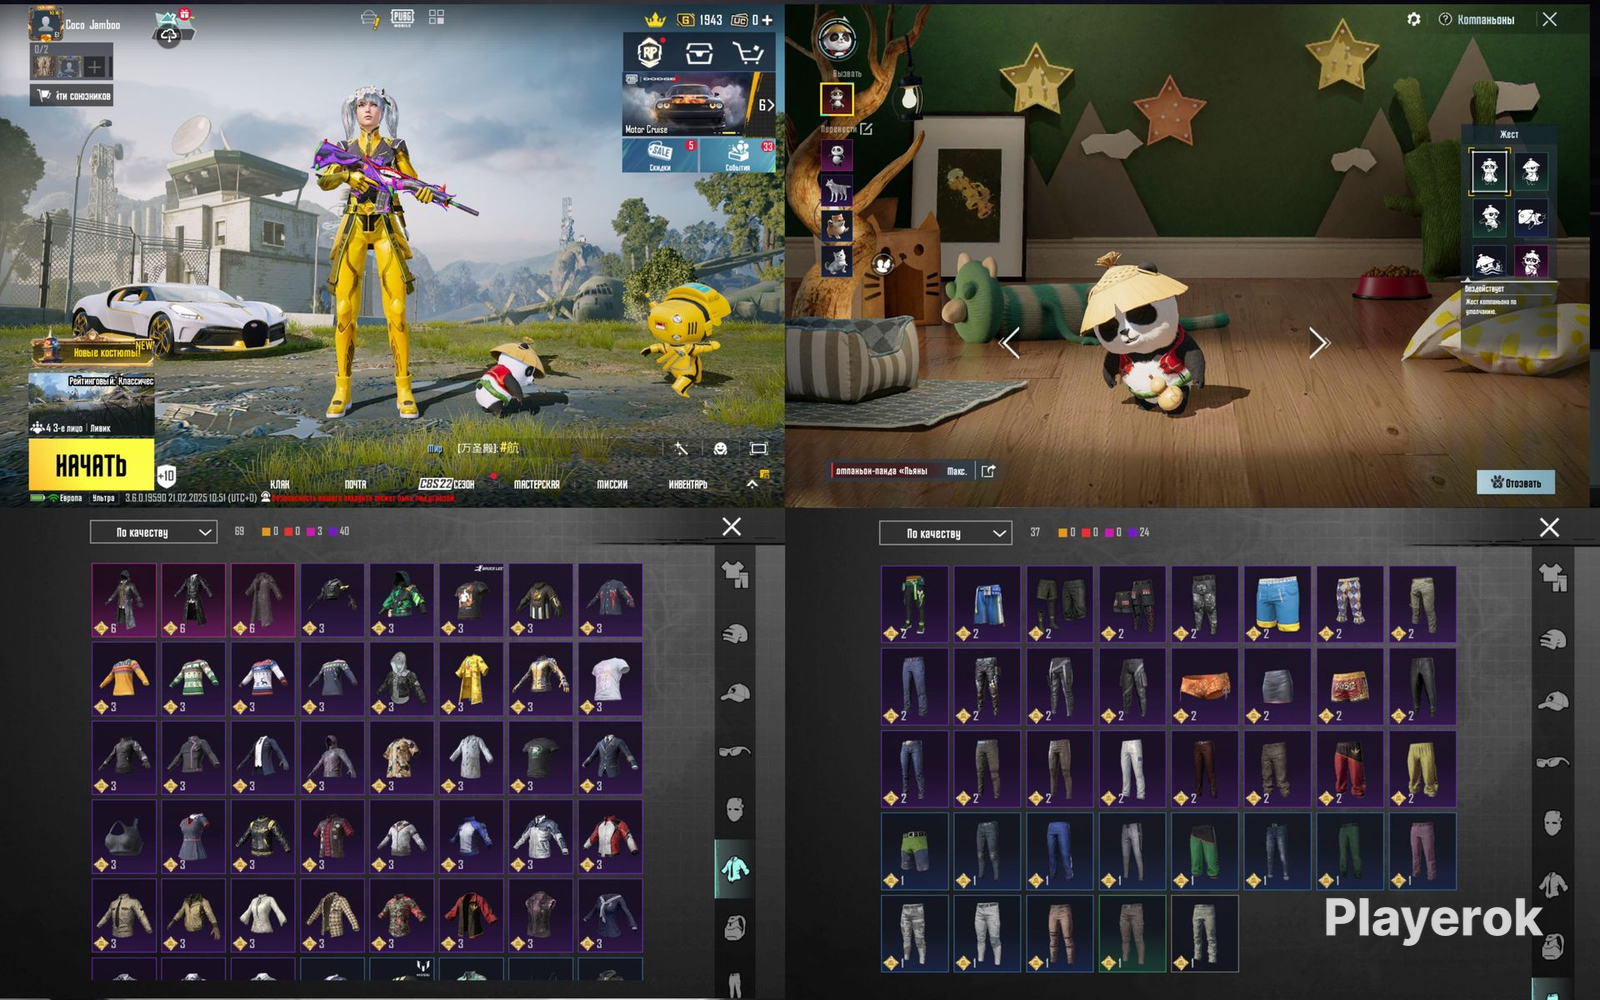Open ПОЧТА in the lobby bottom menu
Screen dimensions: 1600x1000
356,484
